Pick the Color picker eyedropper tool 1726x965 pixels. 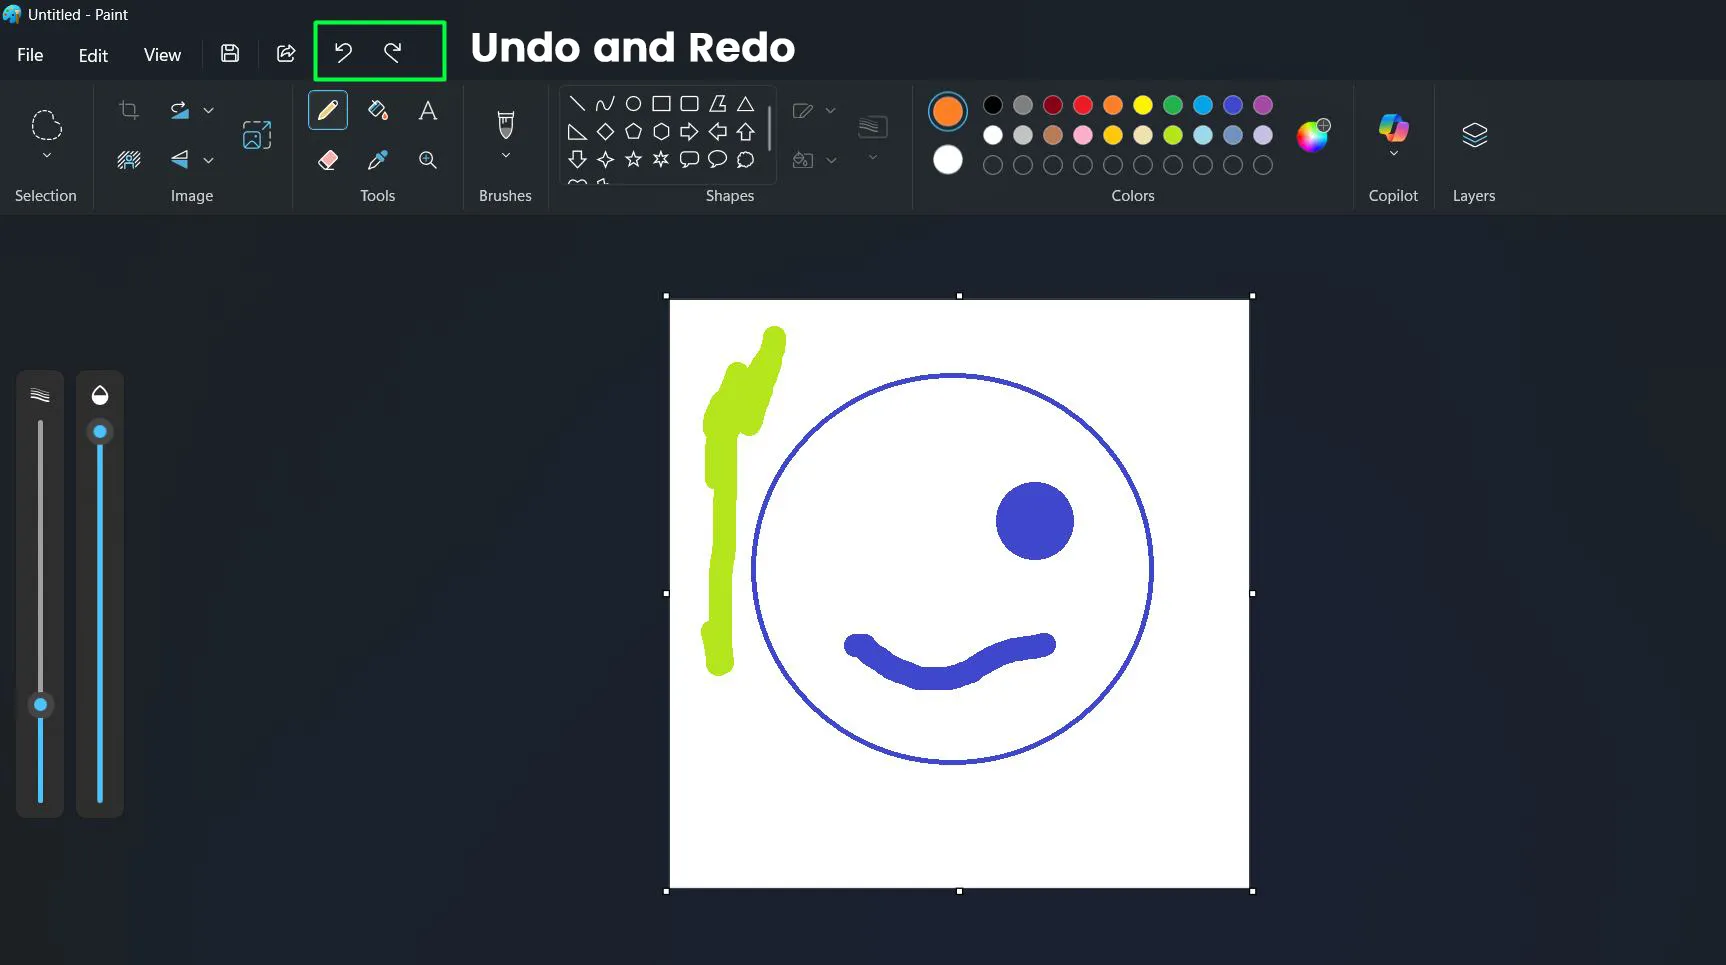[377, 160]
